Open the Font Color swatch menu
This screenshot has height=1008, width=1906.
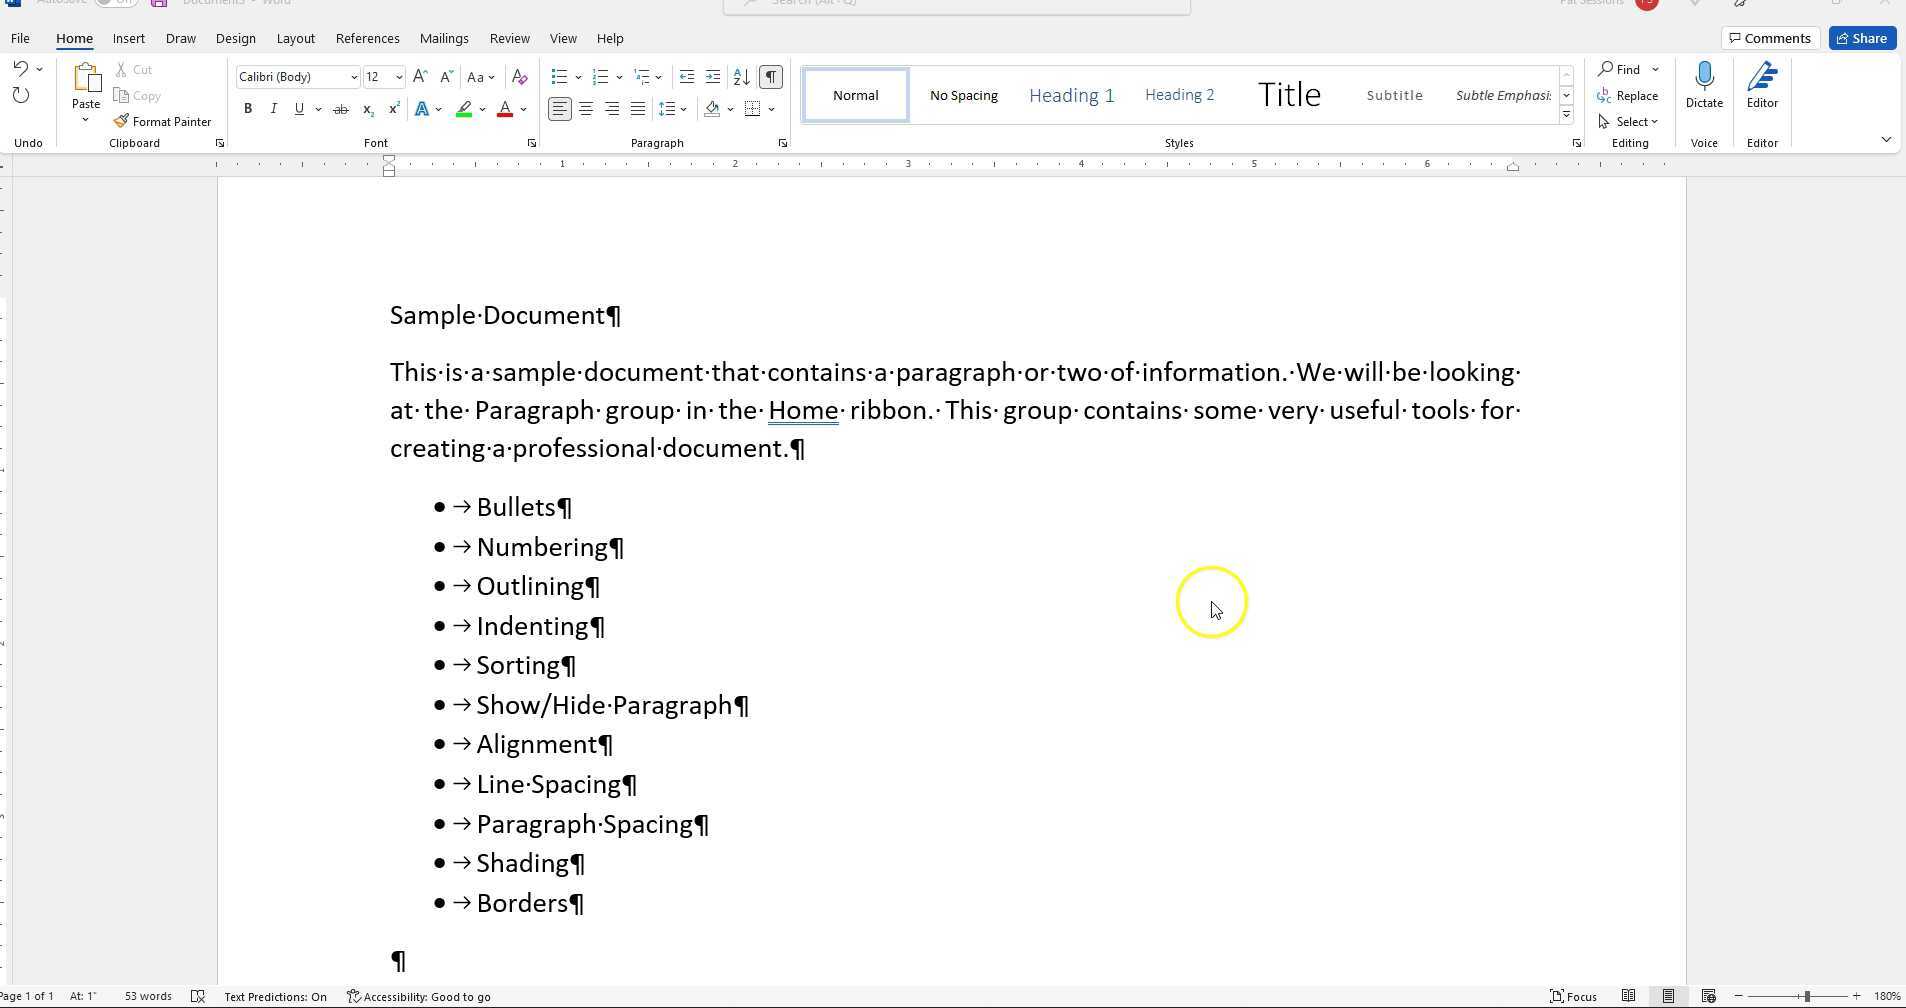521,110
